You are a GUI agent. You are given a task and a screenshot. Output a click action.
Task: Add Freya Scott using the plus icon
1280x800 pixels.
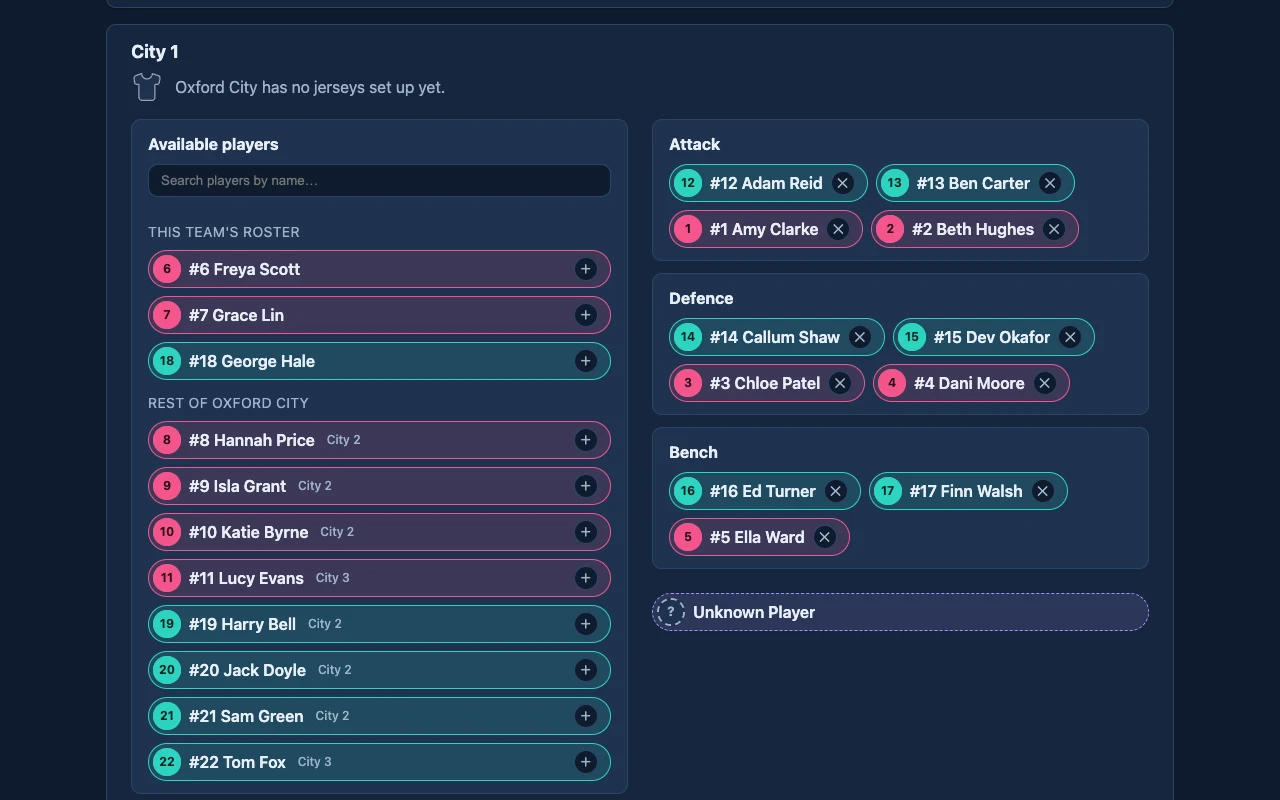586,269
